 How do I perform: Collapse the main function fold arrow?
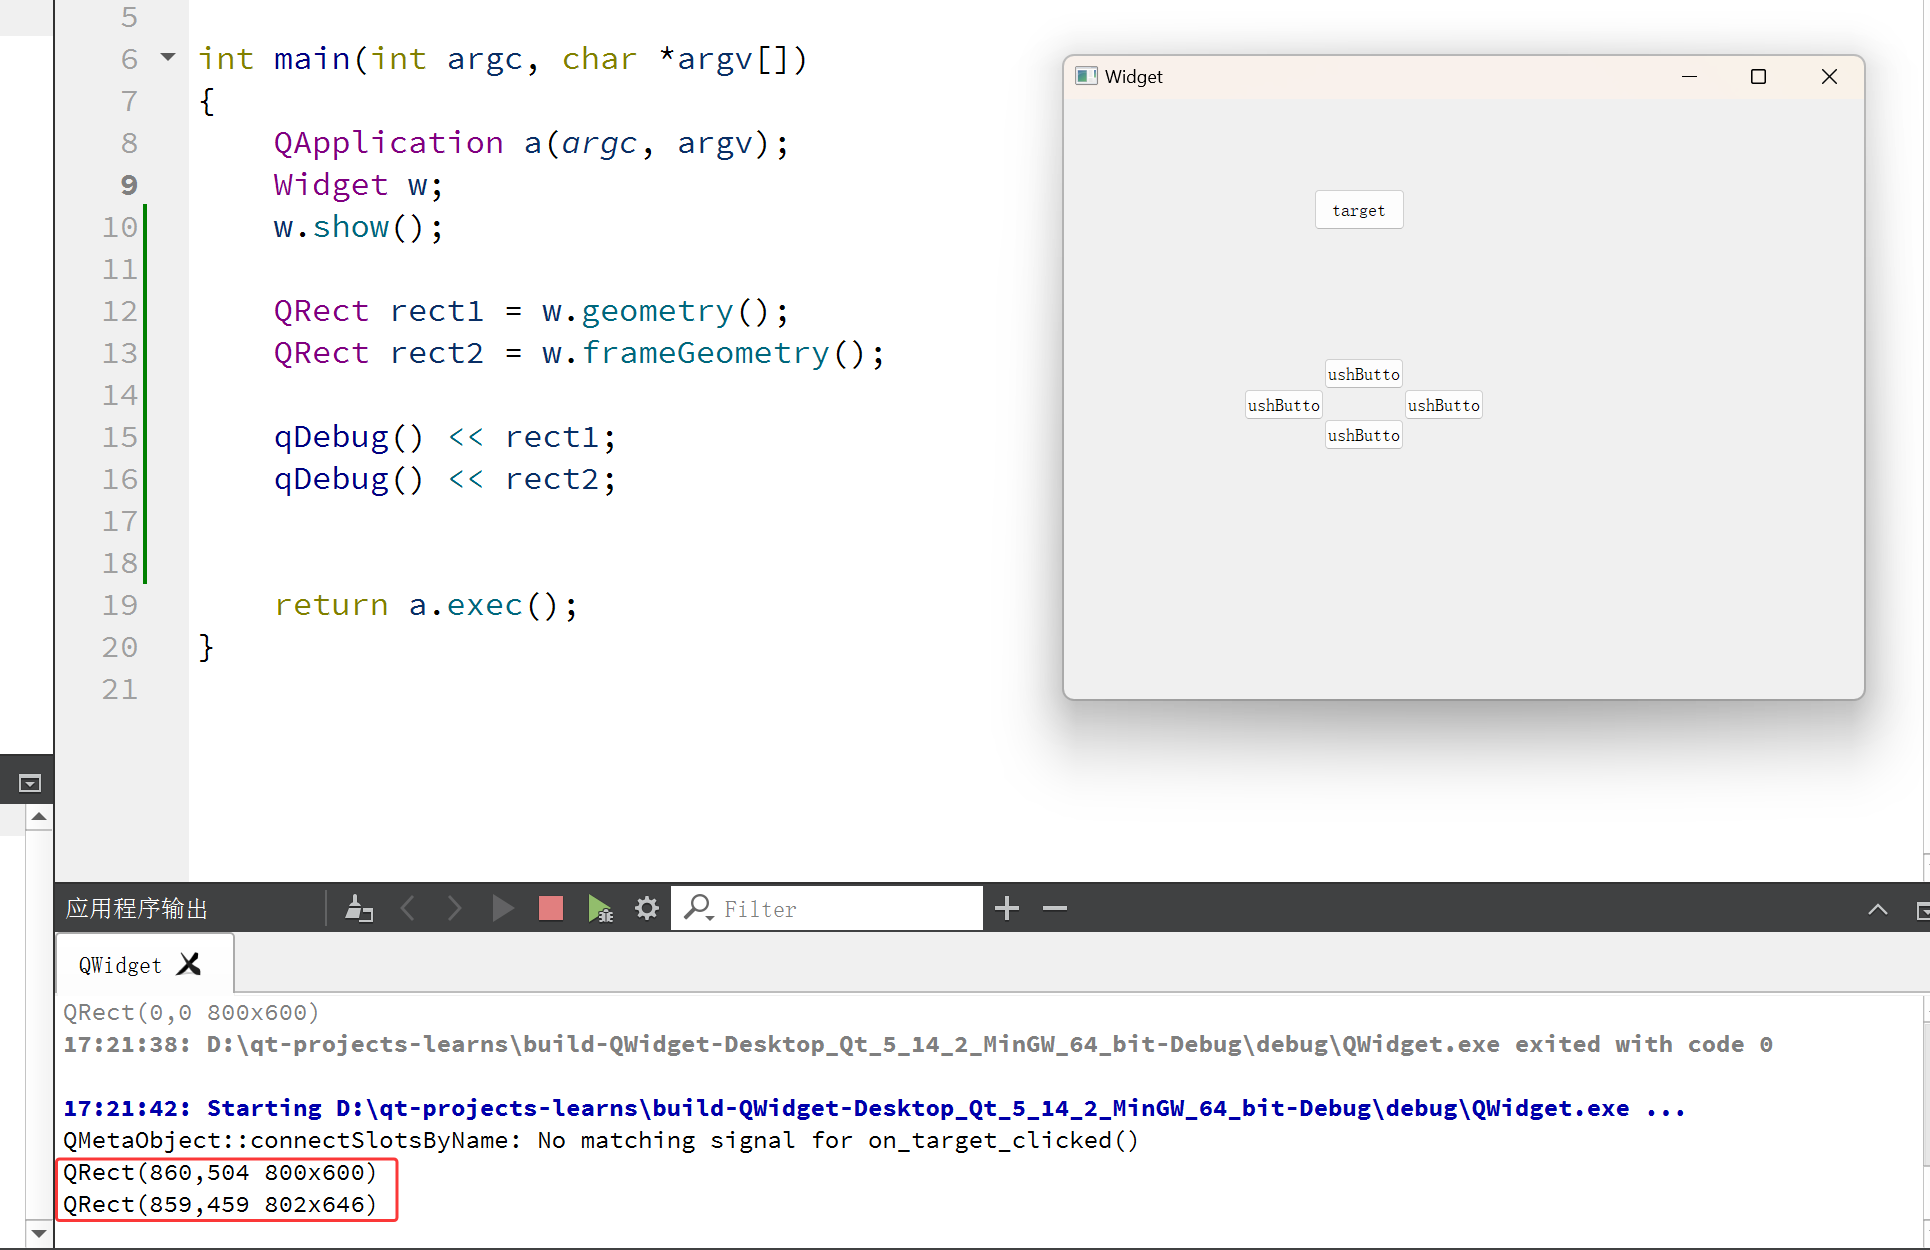pyautogui.click(x=168, y=58)
